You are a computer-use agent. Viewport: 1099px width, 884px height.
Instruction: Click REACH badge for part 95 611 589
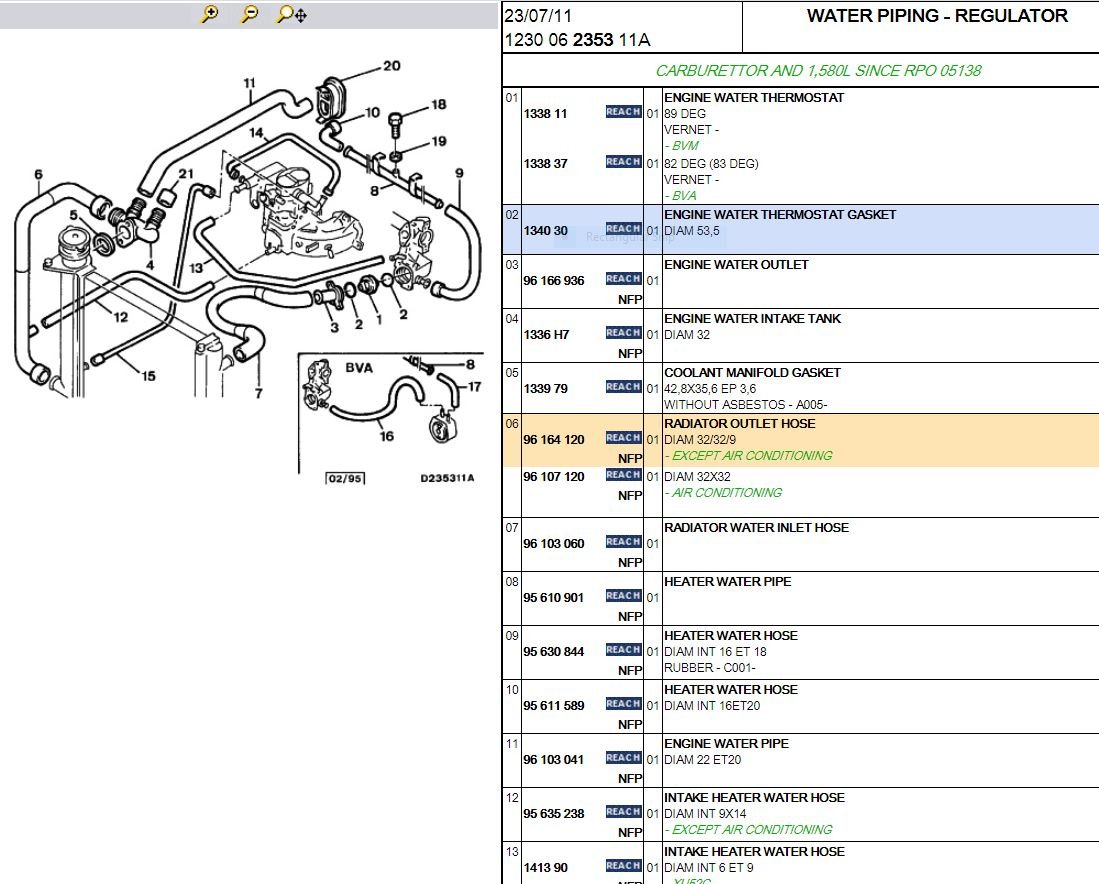(623, 703)
